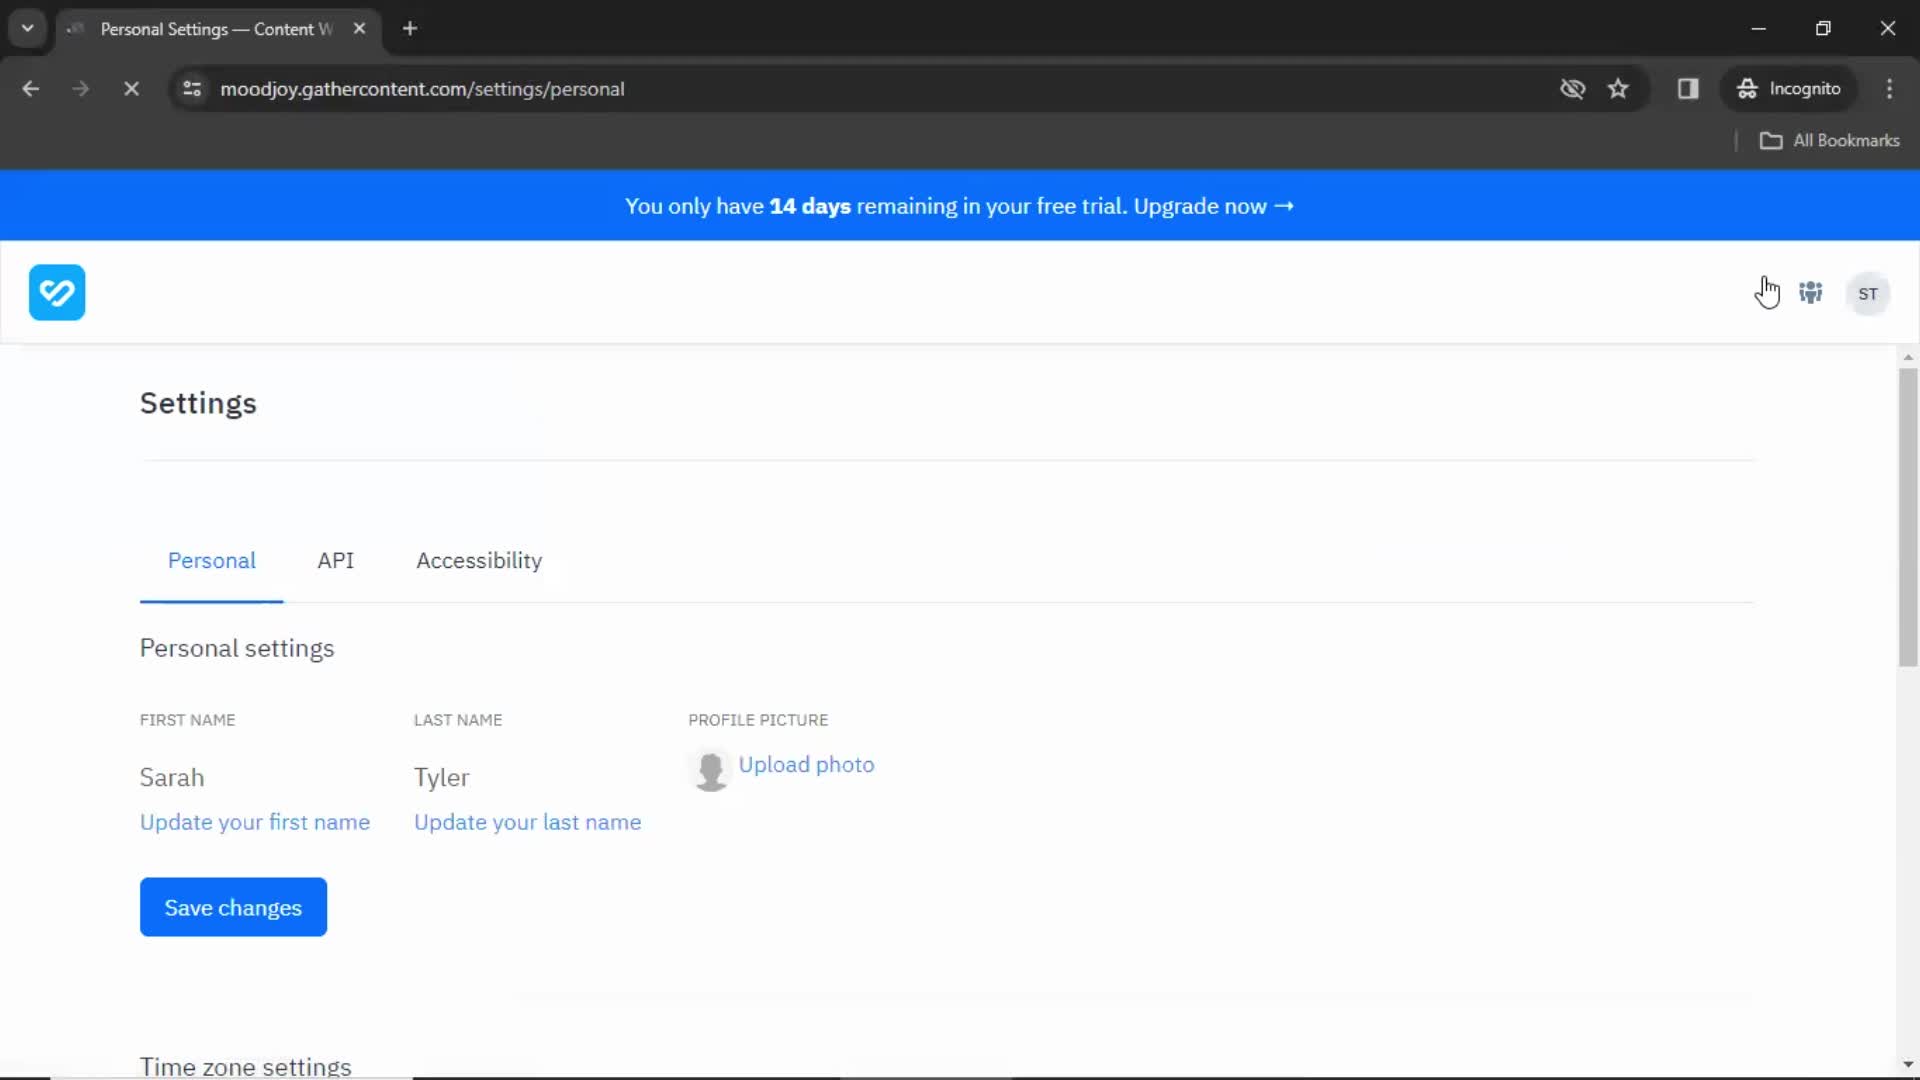Open site information icon in address bar
Viewport: 1920px width, 1080px height.
tap(192, 89)
